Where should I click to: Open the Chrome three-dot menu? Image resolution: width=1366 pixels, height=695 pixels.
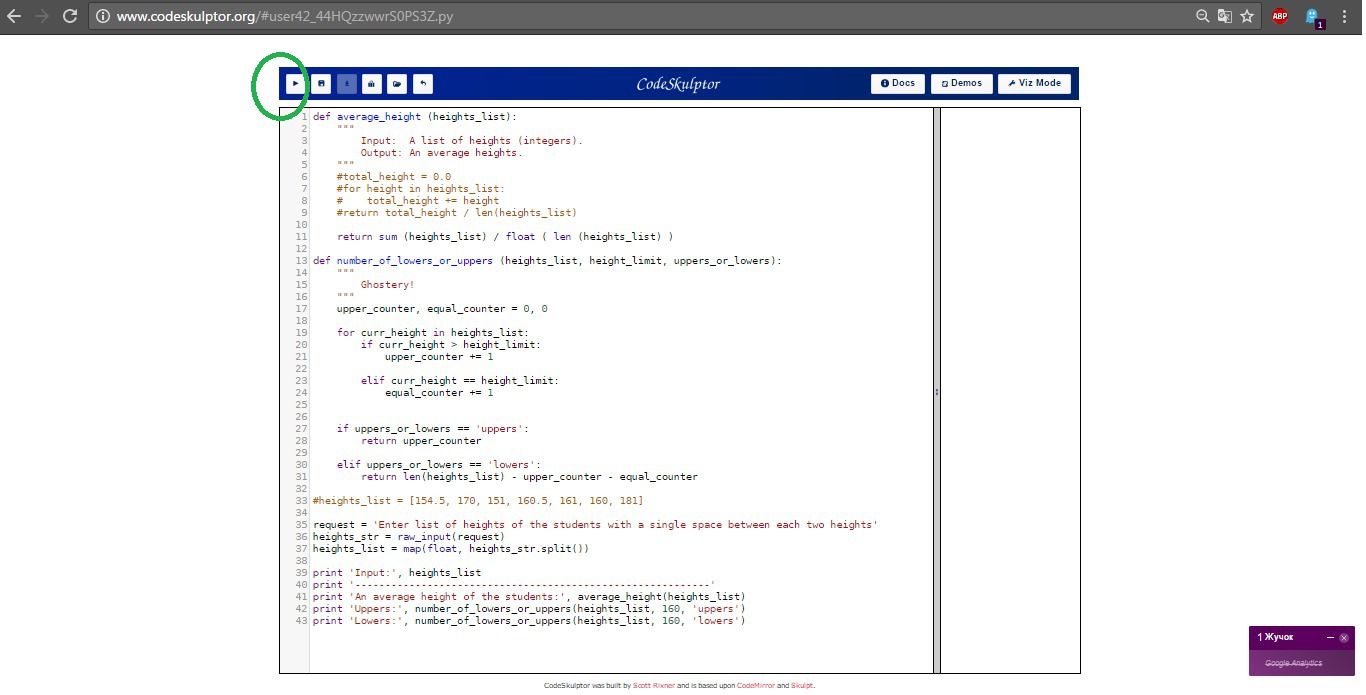point(1348,16)
